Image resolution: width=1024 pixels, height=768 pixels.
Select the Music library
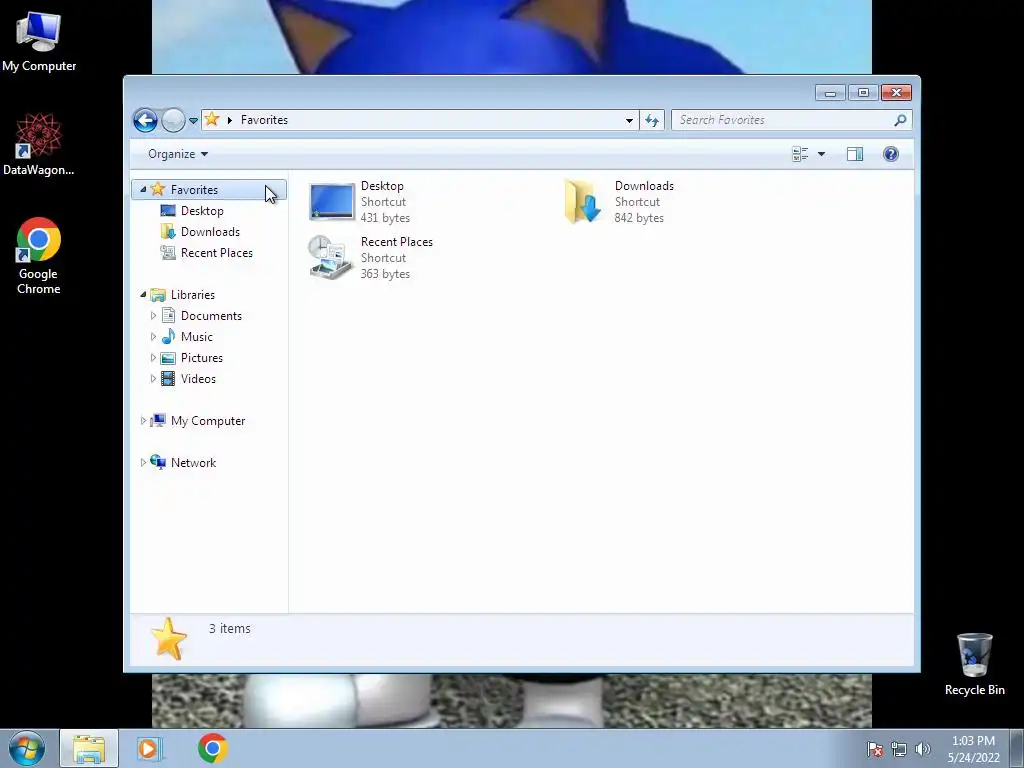coord(197,337)
